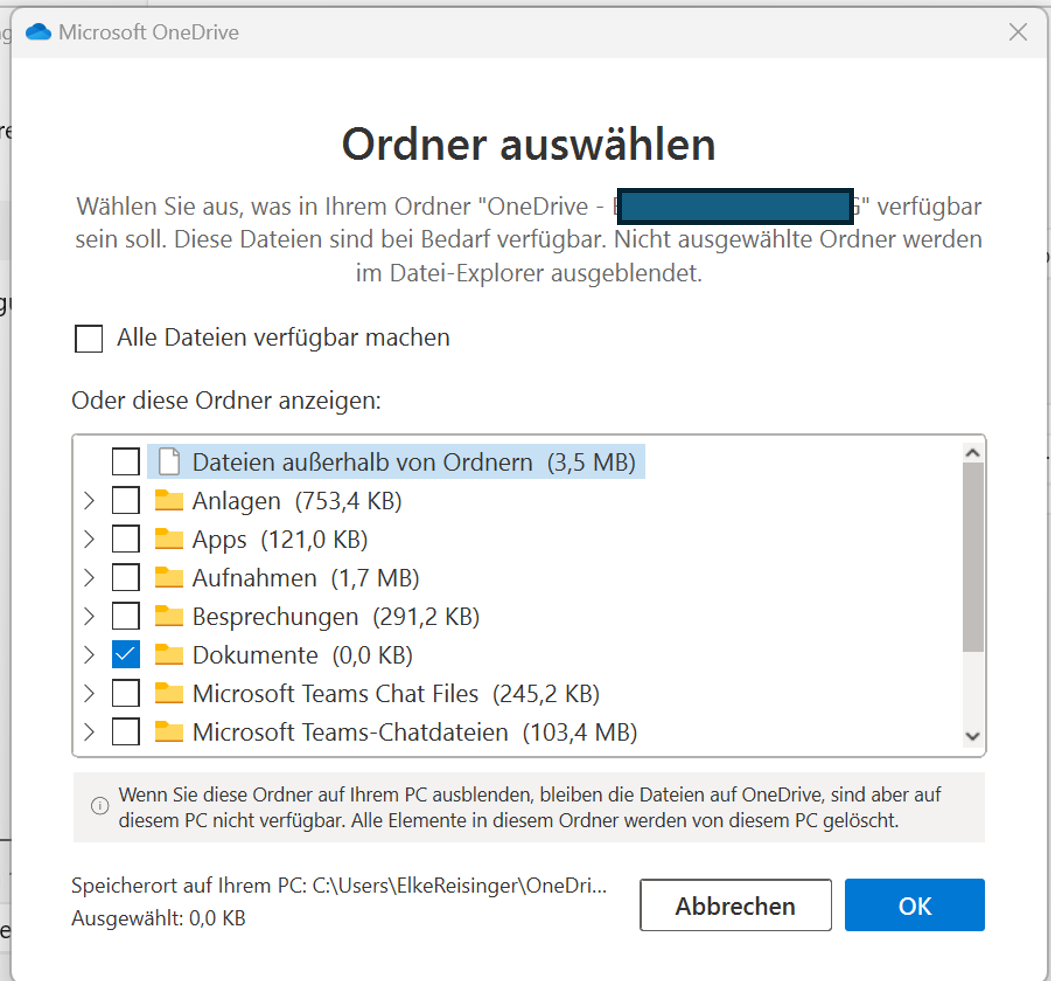Uncheck the Dokumente folder checkbox

point(125,654)
